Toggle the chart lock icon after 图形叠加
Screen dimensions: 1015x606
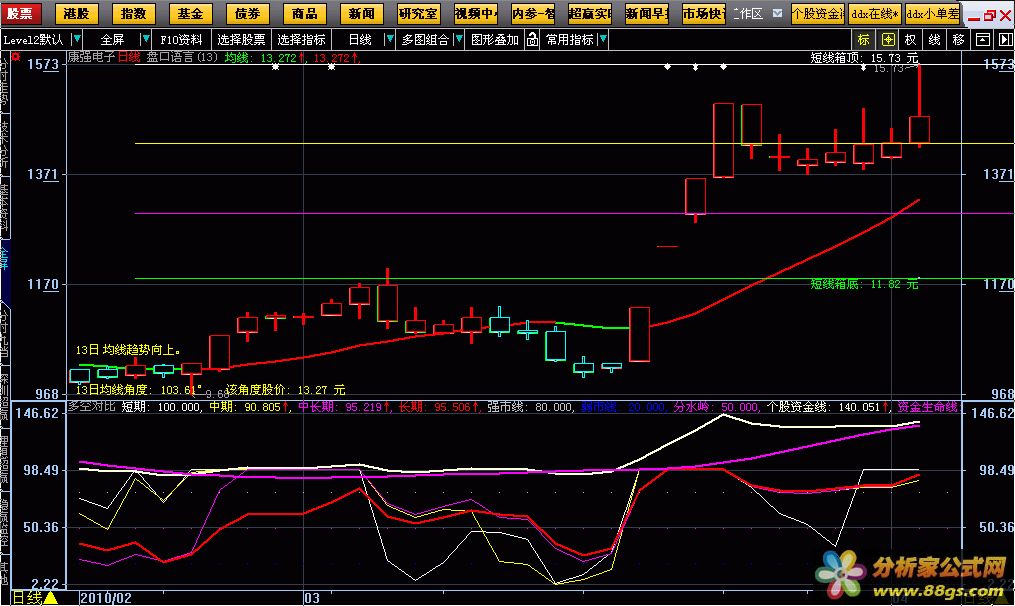(532, 39)
